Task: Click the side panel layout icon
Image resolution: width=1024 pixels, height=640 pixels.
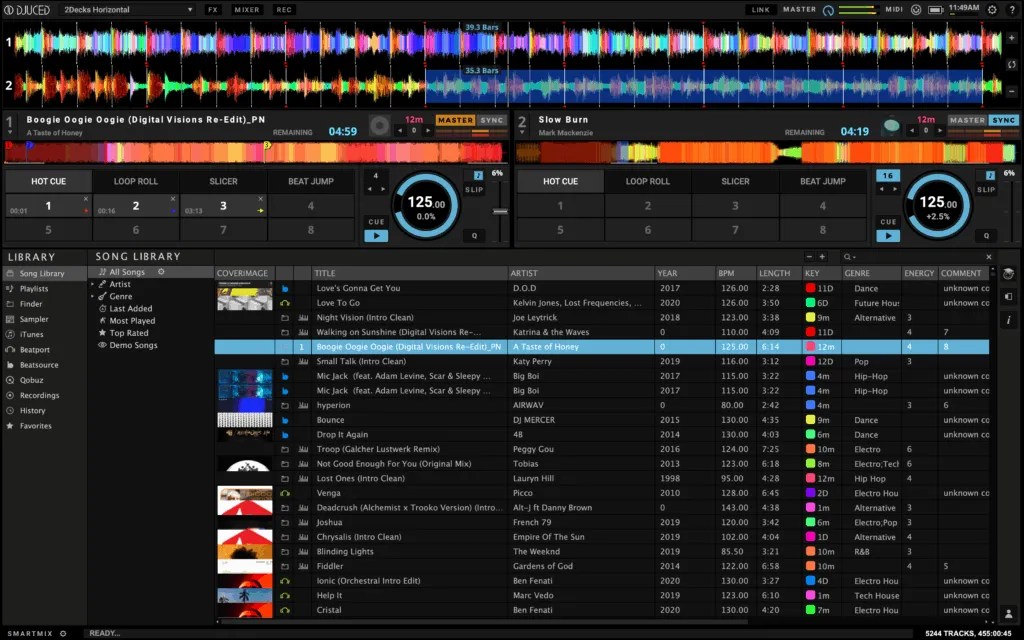Action: 1009,296
